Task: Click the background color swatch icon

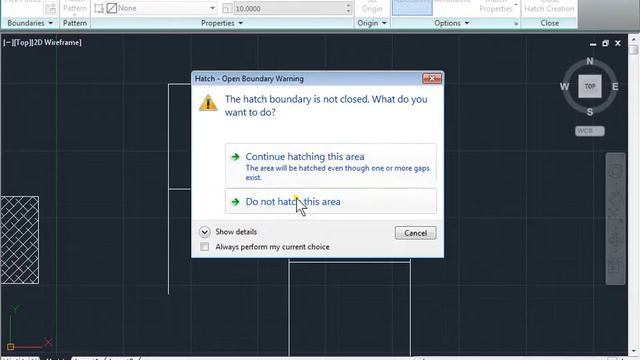Action: click(111, 8)
